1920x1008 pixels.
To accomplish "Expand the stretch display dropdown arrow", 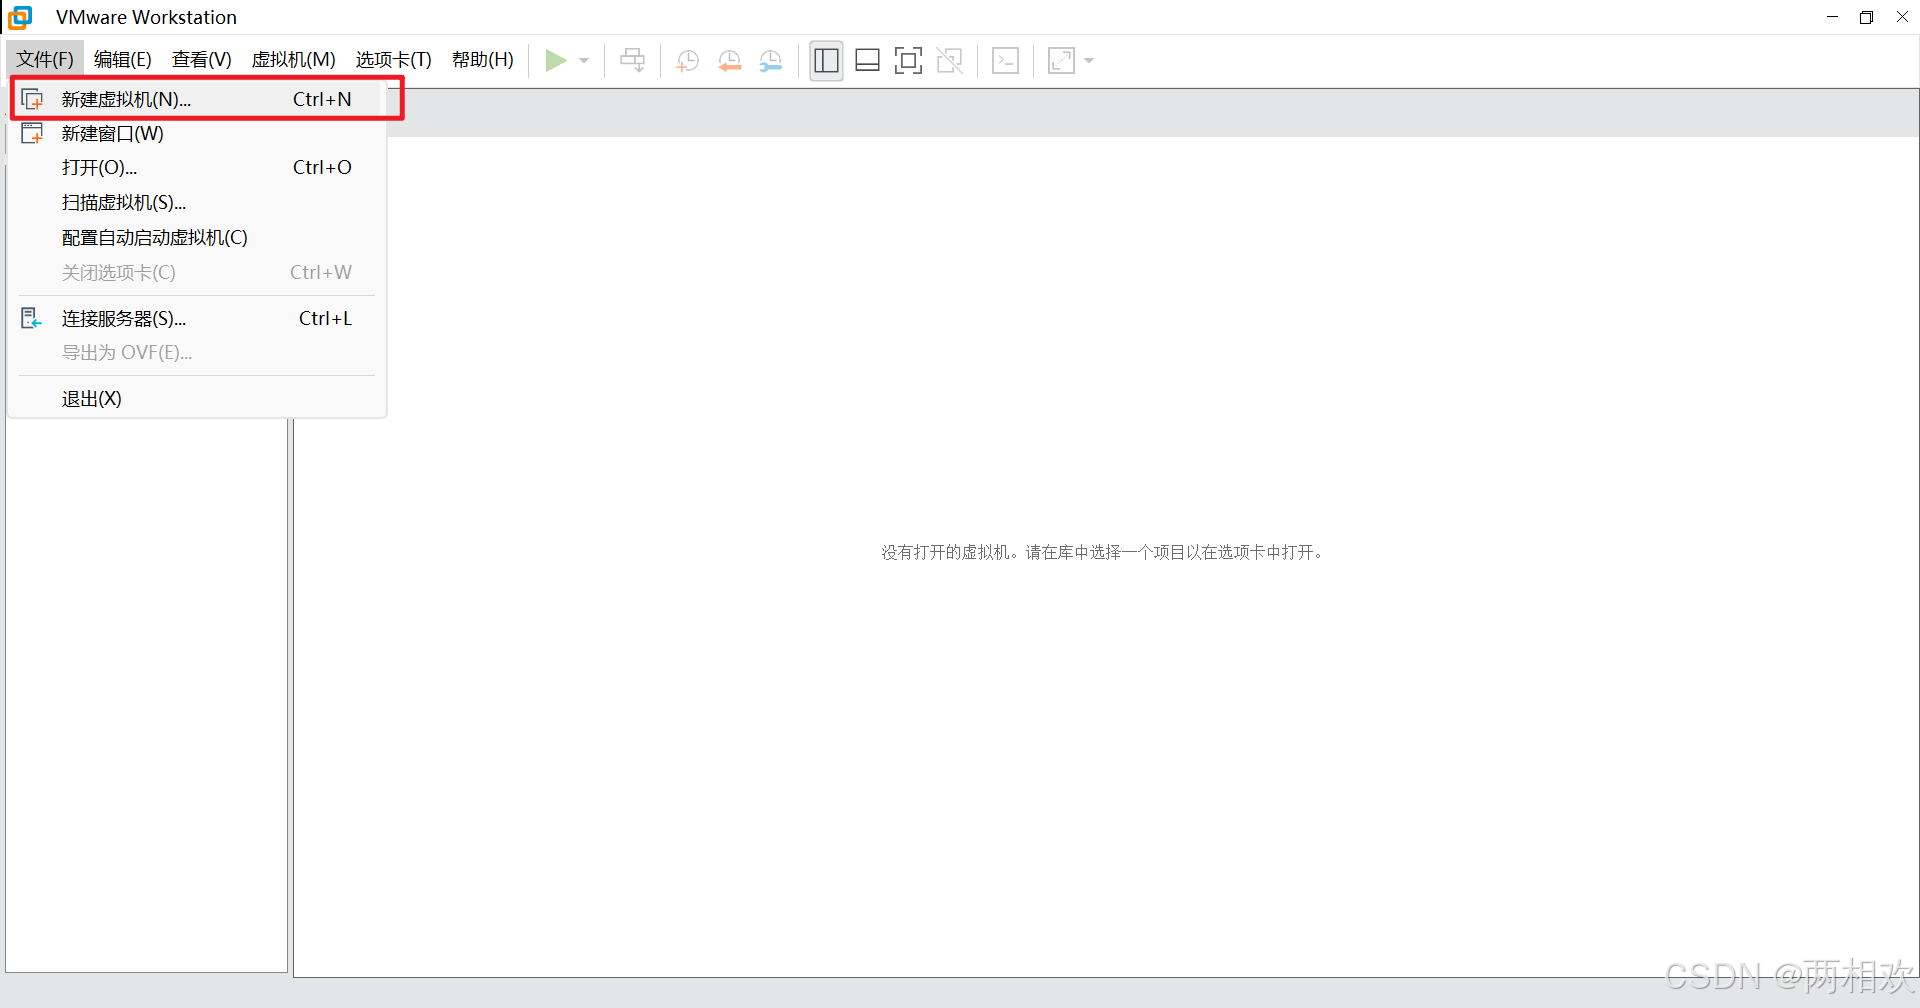I will coord(1089,61).
